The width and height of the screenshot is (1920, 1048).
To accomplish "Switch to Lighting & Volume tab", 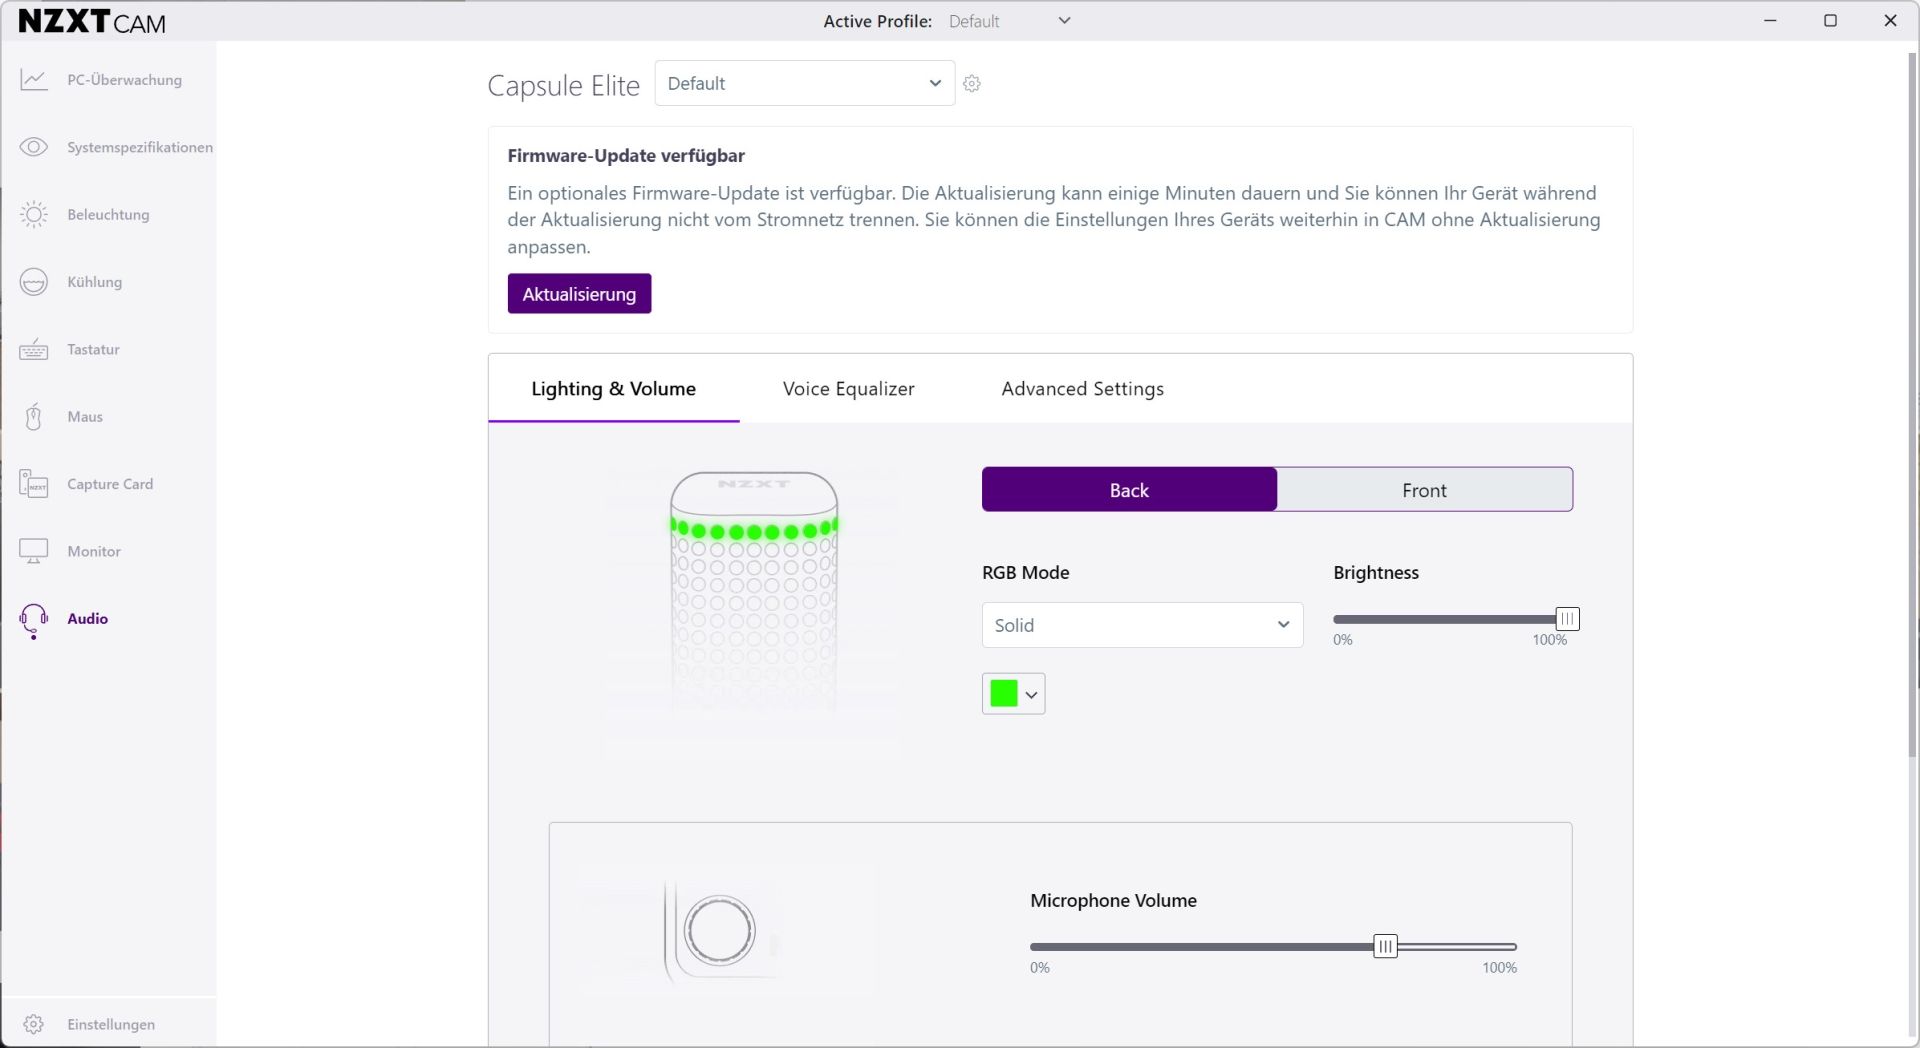I will point(613,389).
